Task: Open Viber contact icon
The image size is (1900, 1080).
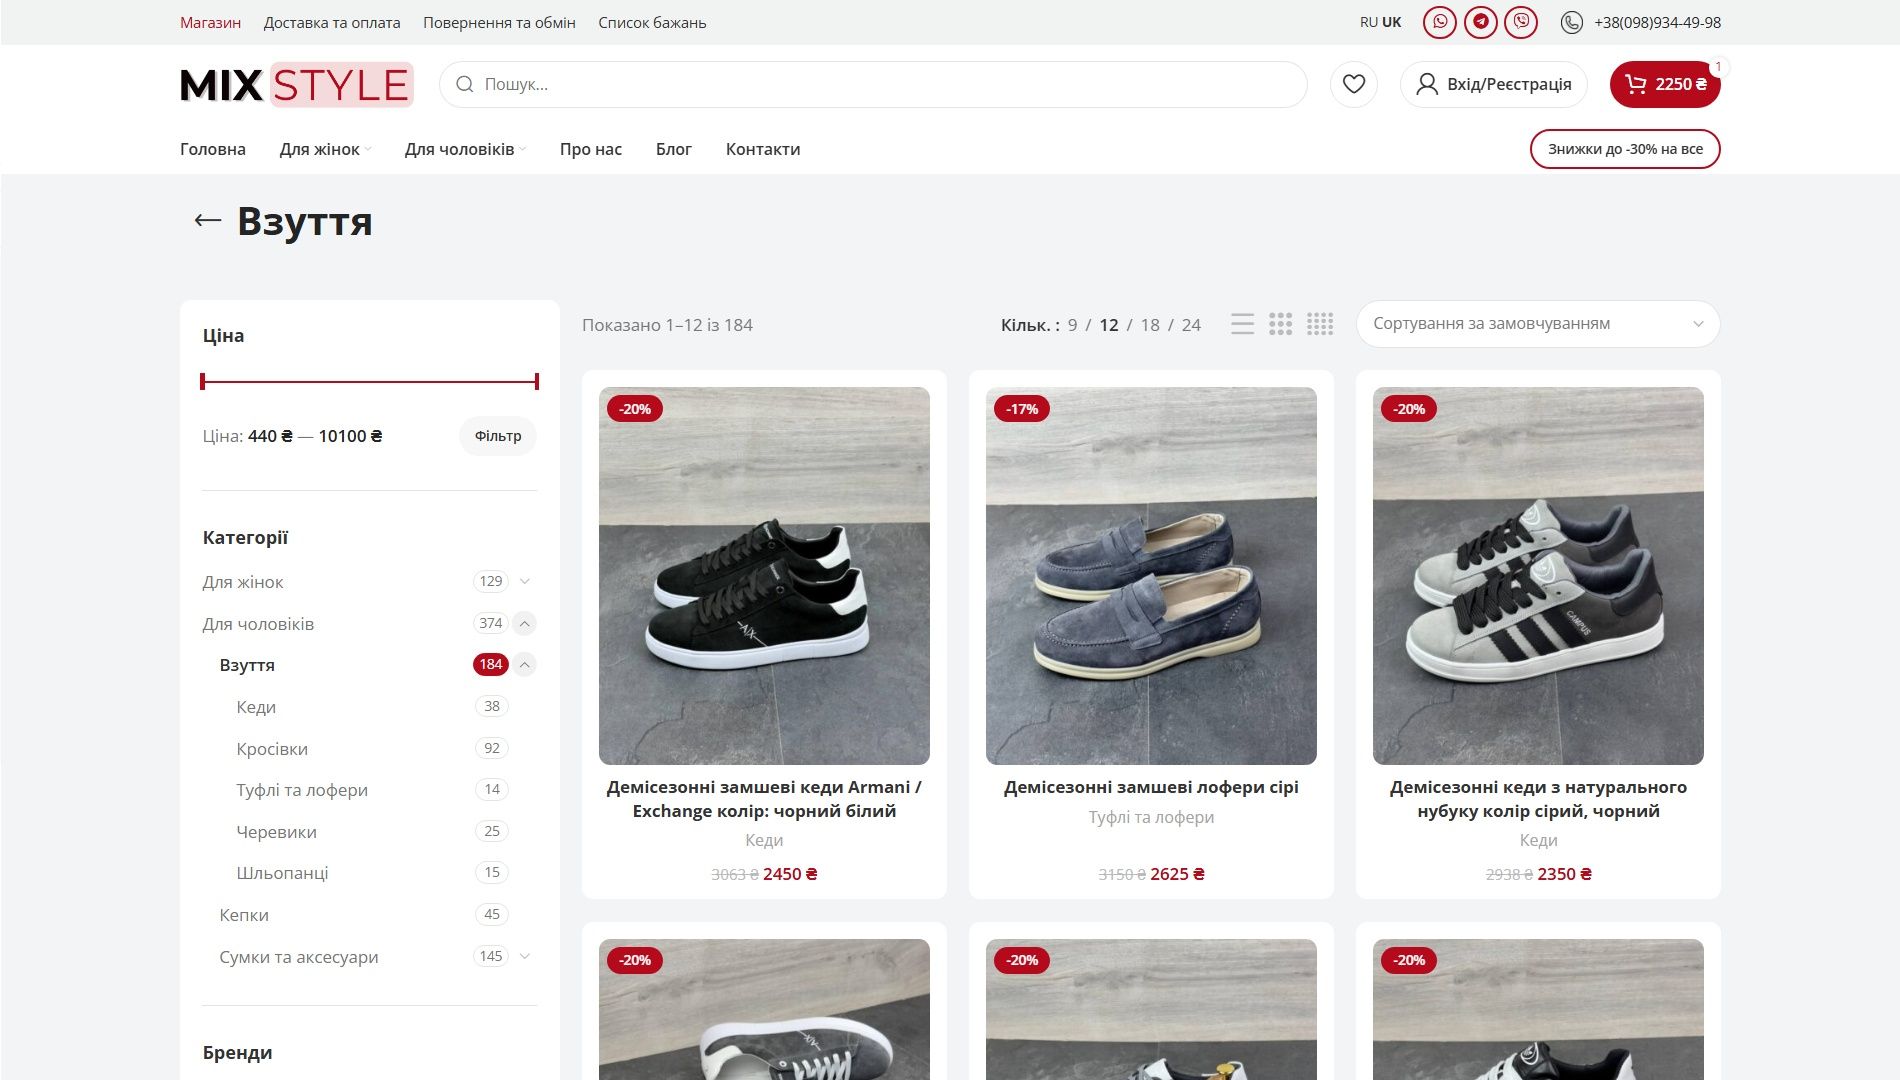Action: click(1521, 22)
